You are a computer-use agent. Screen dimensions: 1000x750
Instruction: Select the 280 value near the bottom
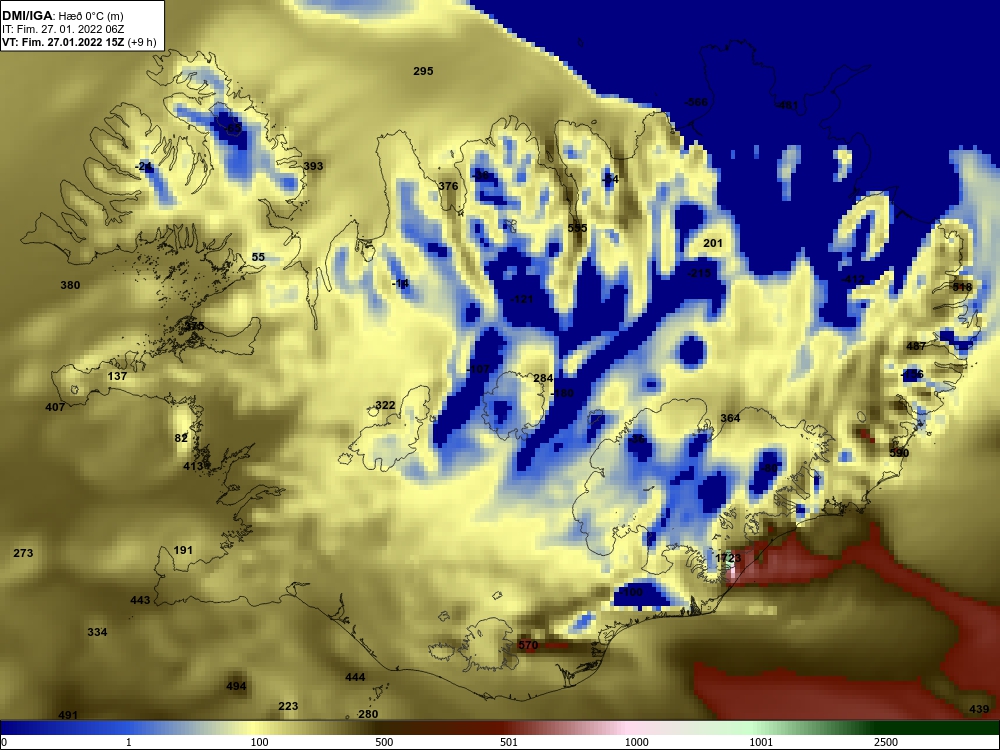(368, 714)
